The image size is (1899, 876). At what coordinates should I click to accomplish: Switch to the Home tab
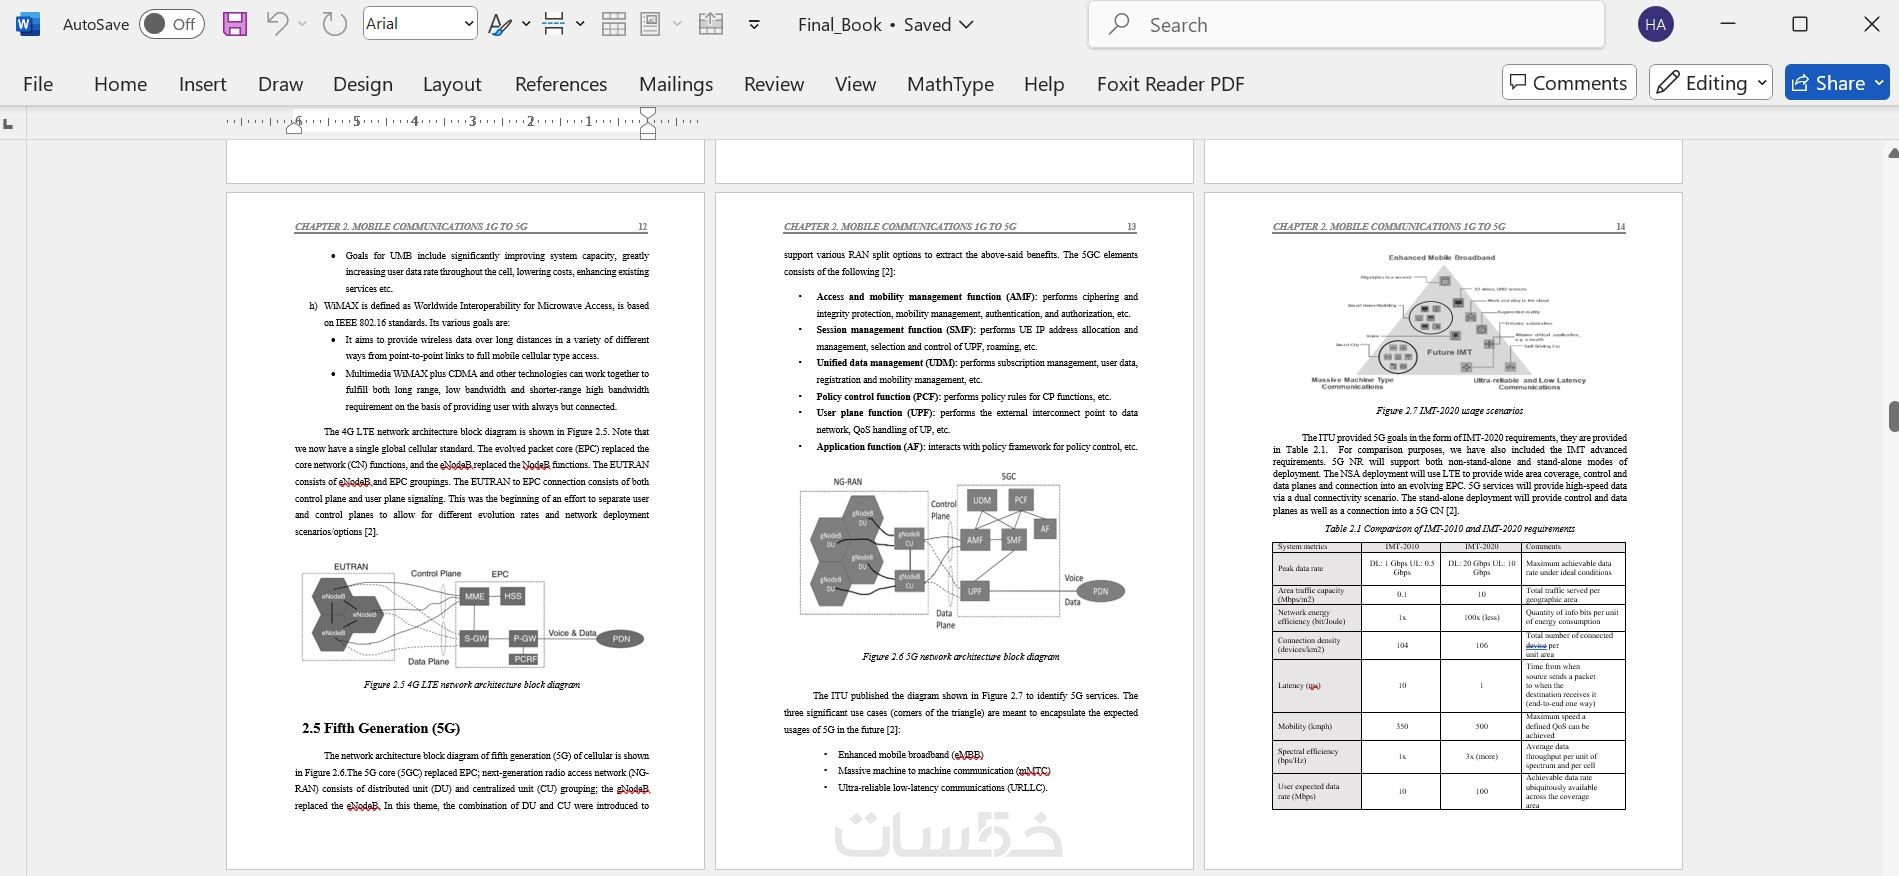click(120, 84)
